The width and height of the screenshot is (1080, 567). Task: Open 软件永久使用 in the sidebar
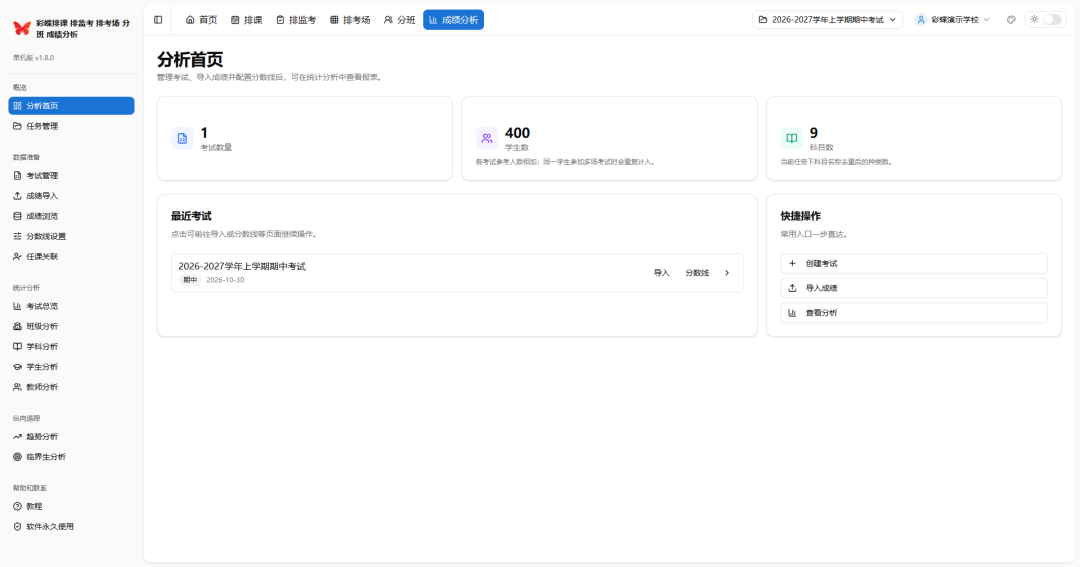click(x=71, y=526)
